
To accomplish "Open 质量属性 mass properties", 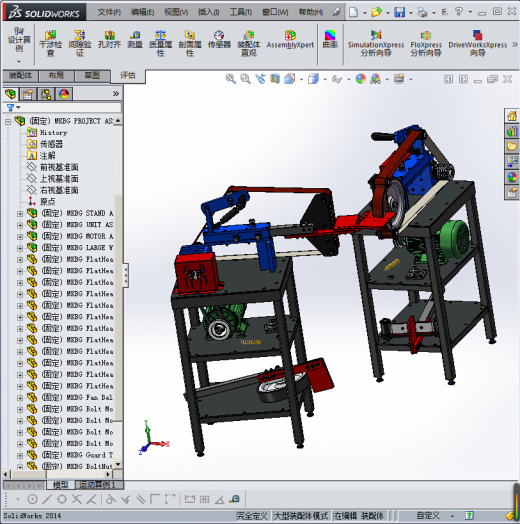I will coord(160,43).
